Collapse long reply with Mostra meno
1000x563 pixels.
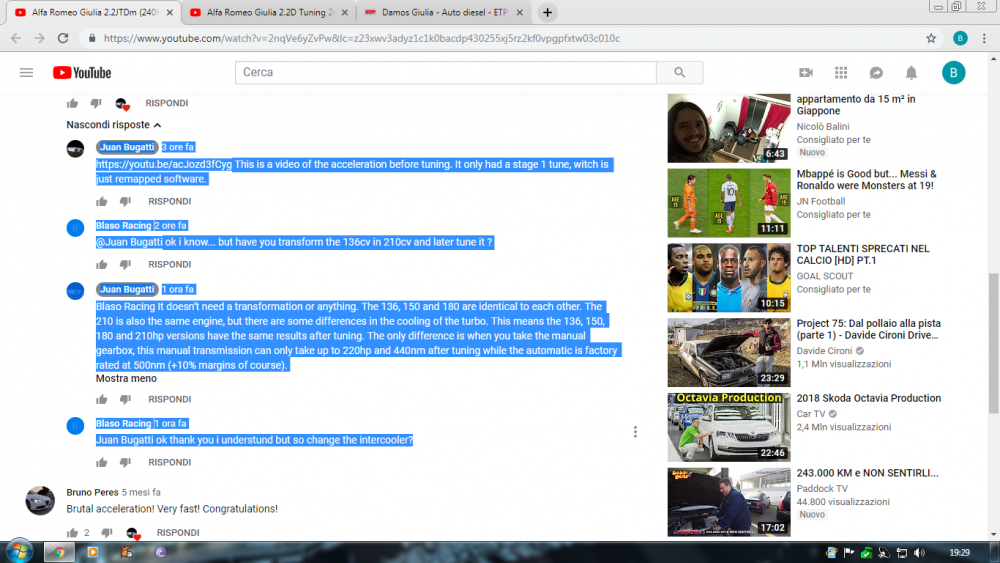(x=126, y=379)
